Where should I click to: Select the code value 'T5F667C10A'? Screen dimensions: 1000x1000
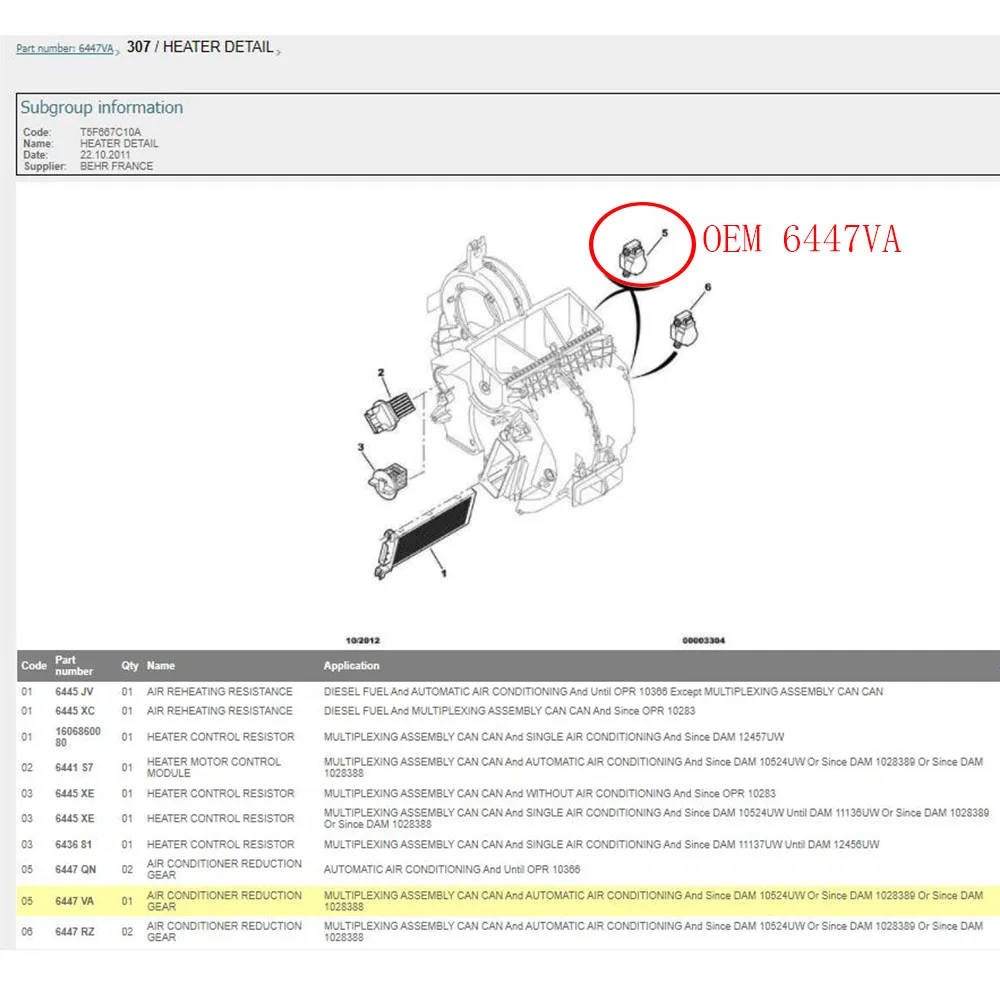[x=110, y=132]
